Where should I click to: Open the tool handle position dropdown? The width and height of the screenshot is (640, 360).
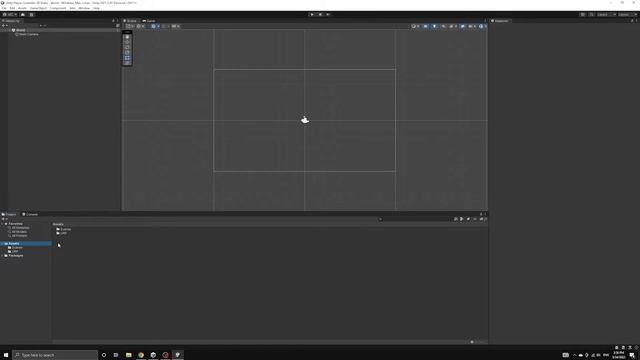coord(130,26)
